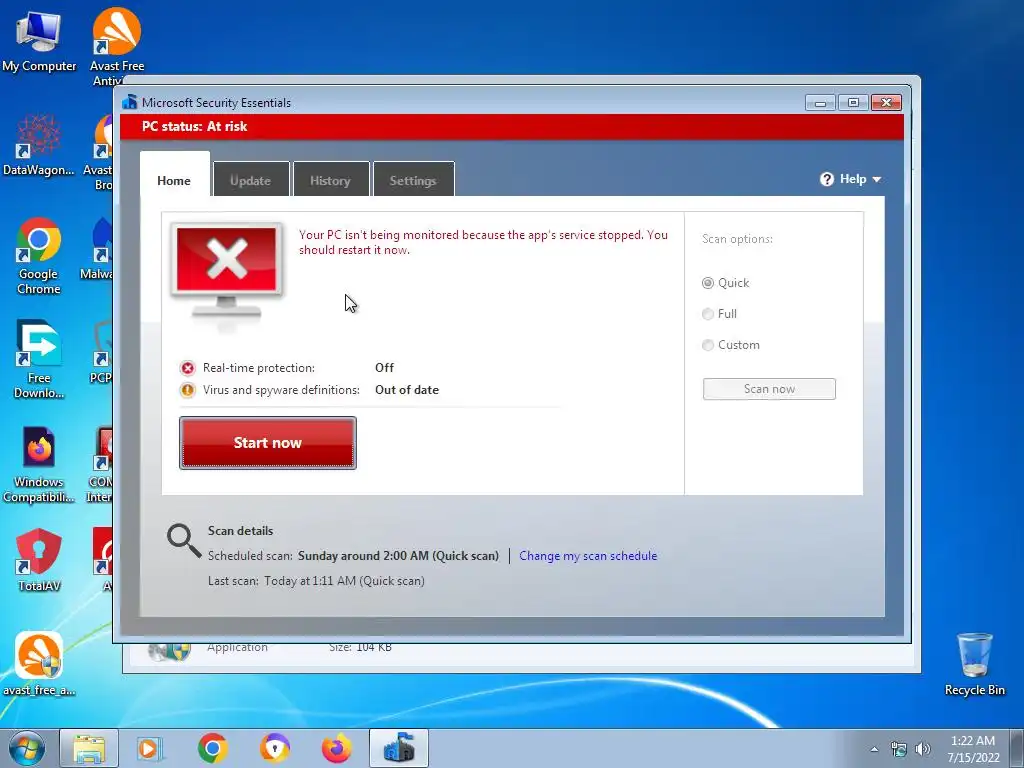Viewport: 1024px width, 768px height.
Task: Minimize the Microsoft Security Essentials window
Action: click(x=820, y=103)
